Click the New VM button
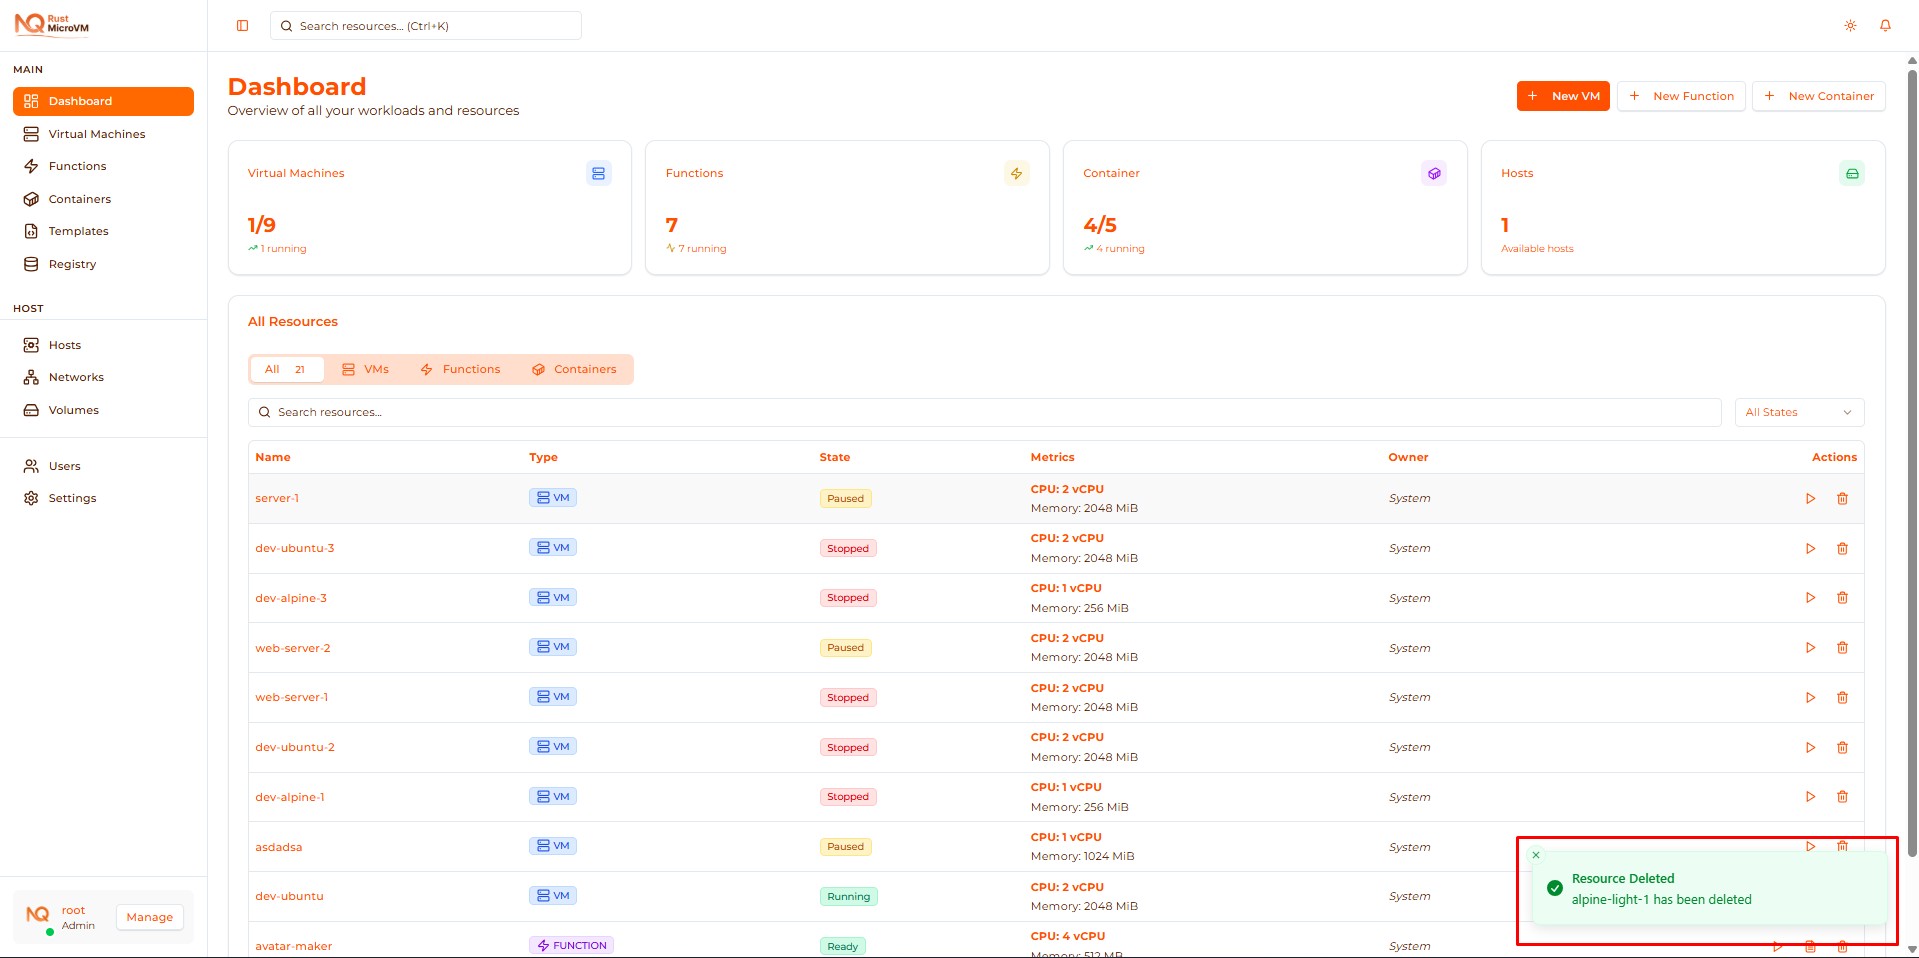The width and height of the screenshot is (1919, 958). pyautogui.click(x=1562, y=96)
